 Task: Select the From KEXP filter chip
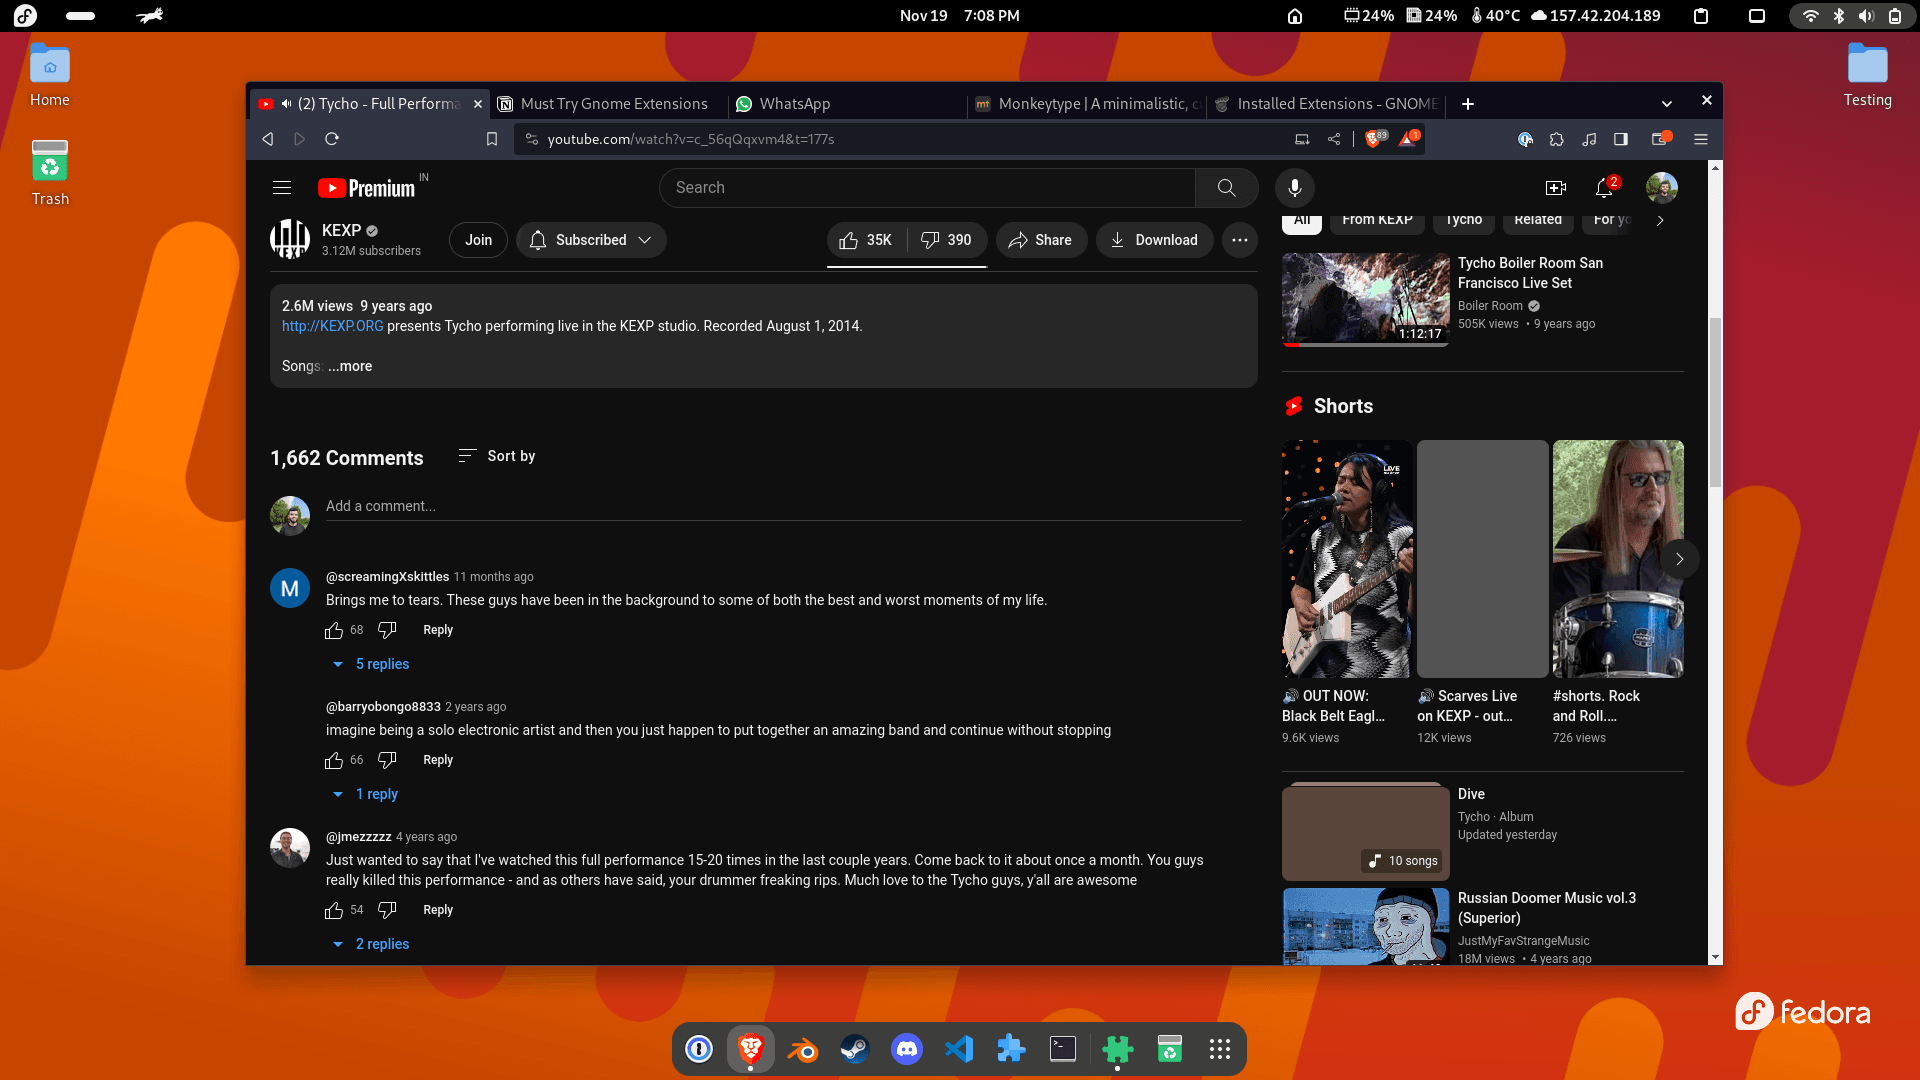1377,221
